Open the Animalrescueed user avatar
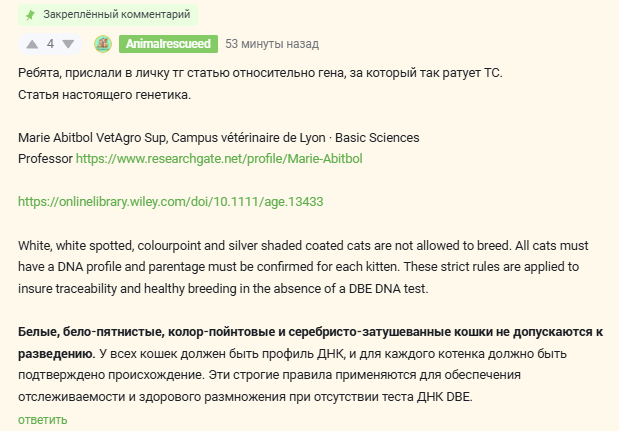 [102, 44]
